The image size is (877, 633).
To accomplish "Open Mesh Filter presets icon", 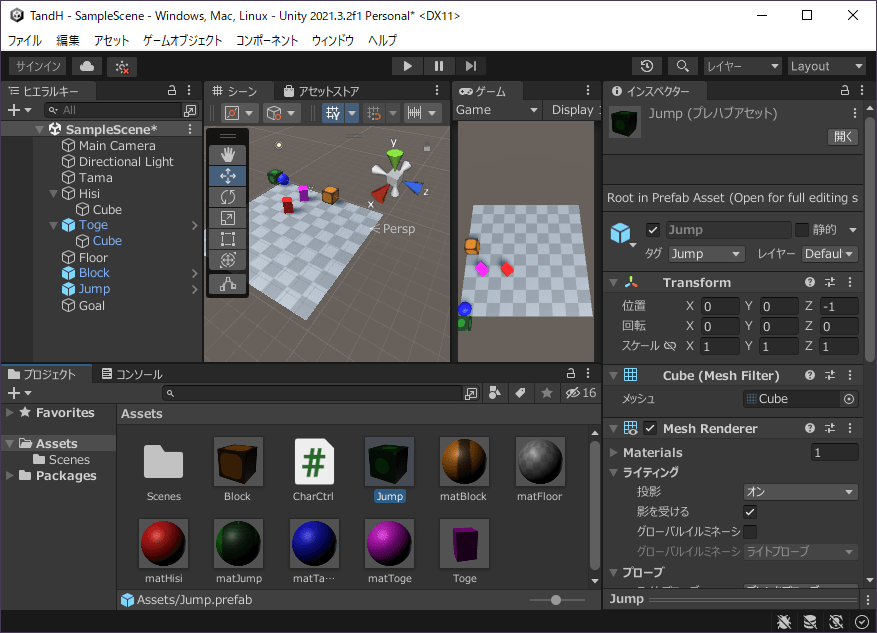I will click(x=829, y=375).
